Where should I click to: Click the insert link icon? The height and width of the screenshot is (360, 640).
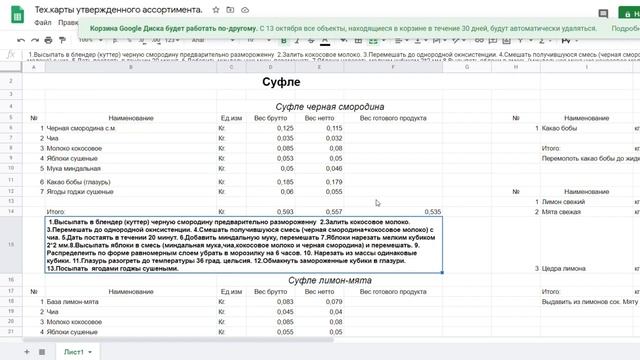[x=479, y=40]
